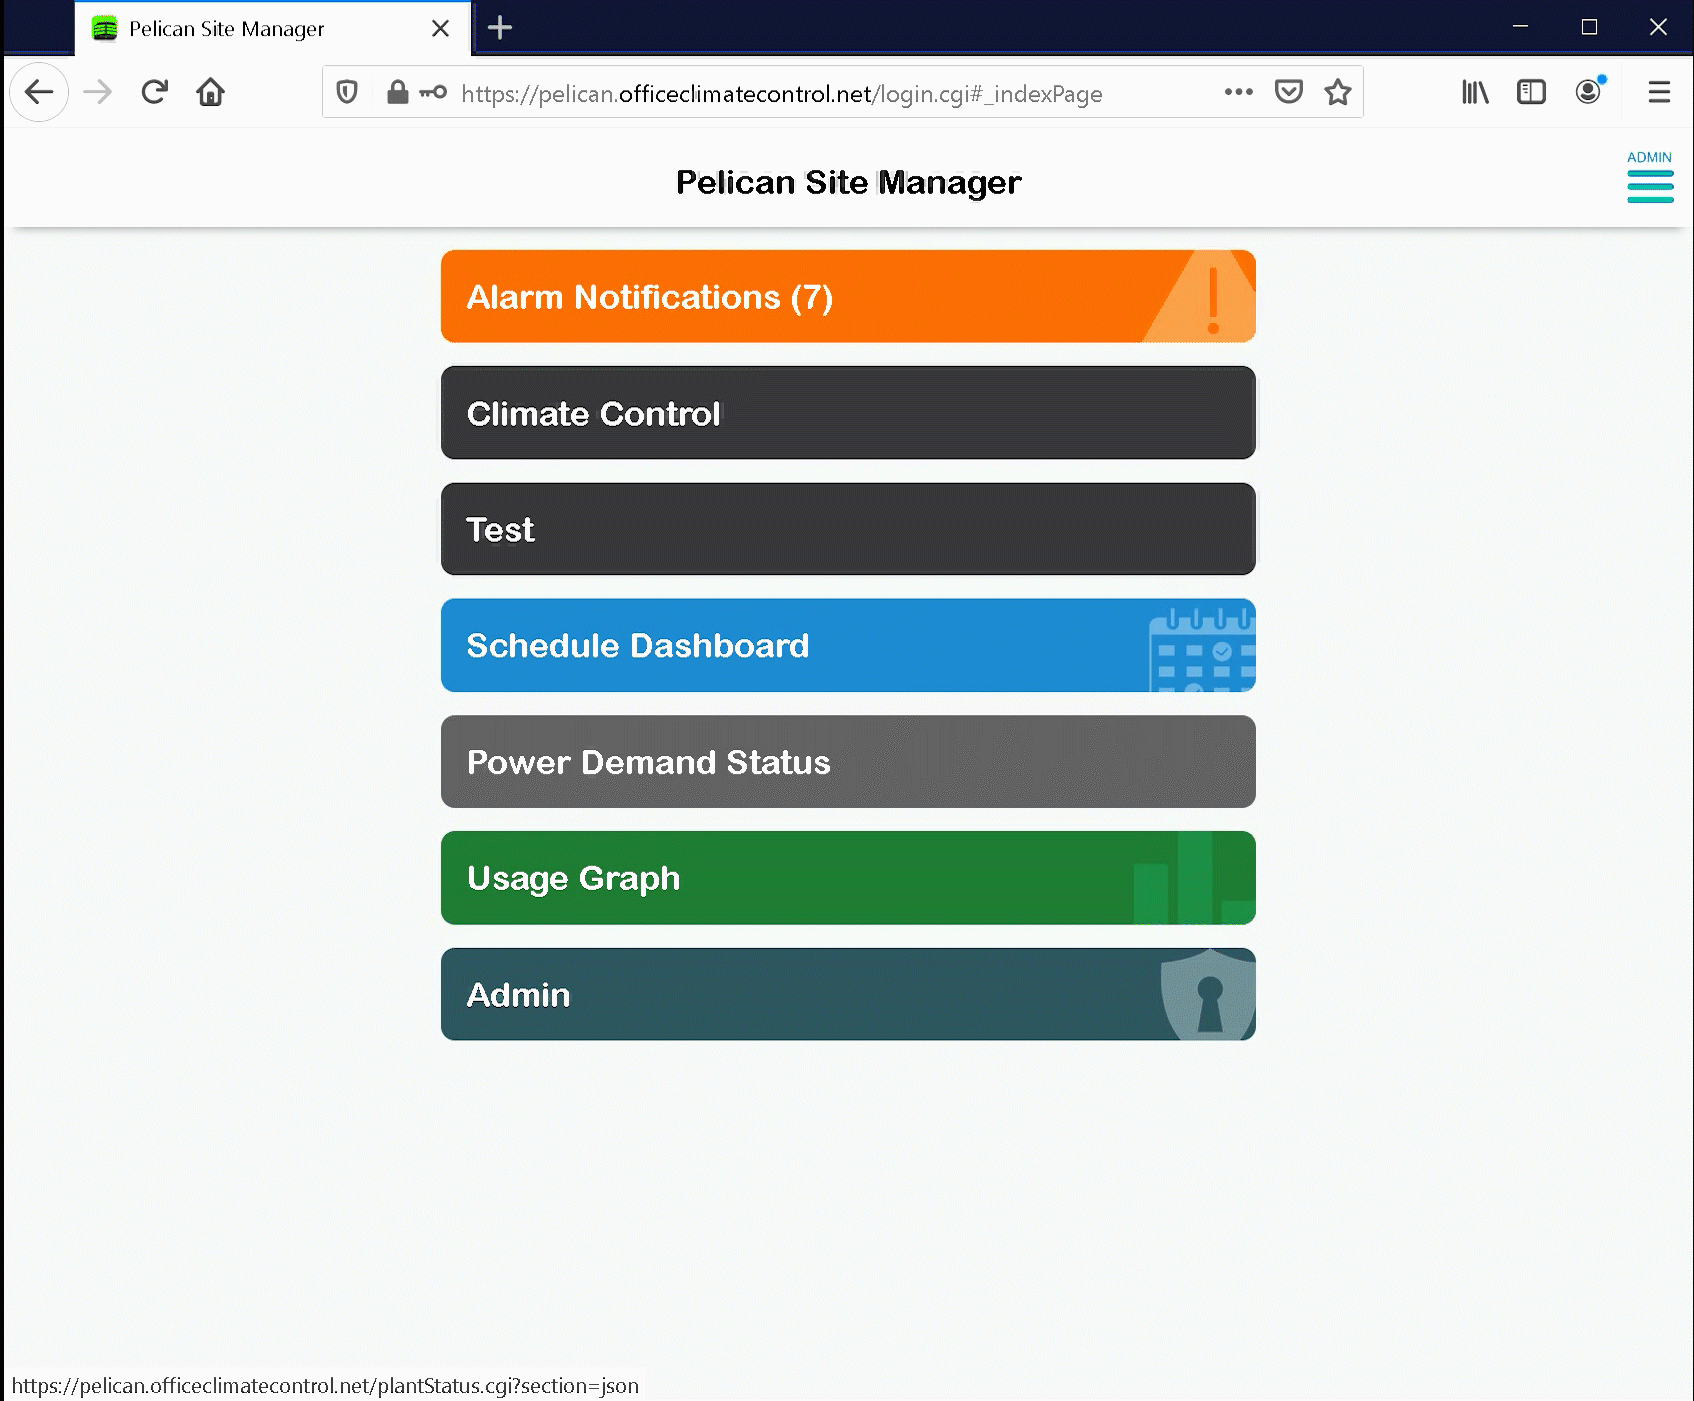Image resolution: width=1694 pixels, height=1401 pixels.
Task: Open the Admin section
Action: [x=848, y=994]
